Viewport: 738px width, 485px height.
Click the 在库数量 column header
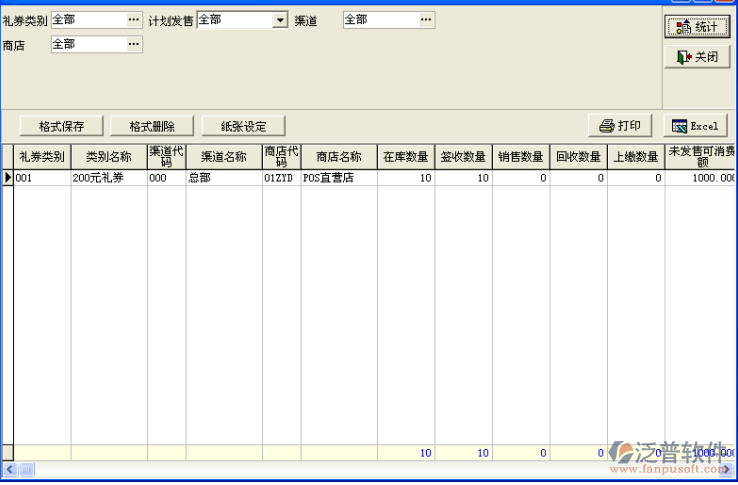(x=405, y=157)
